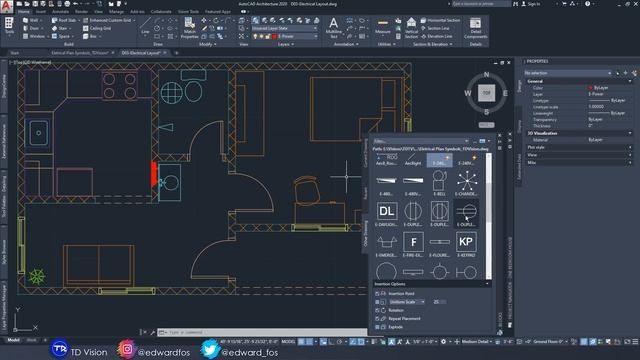640x360 pixels.
Task: Select the Vertical Section tool
Action: coord(411,28)
